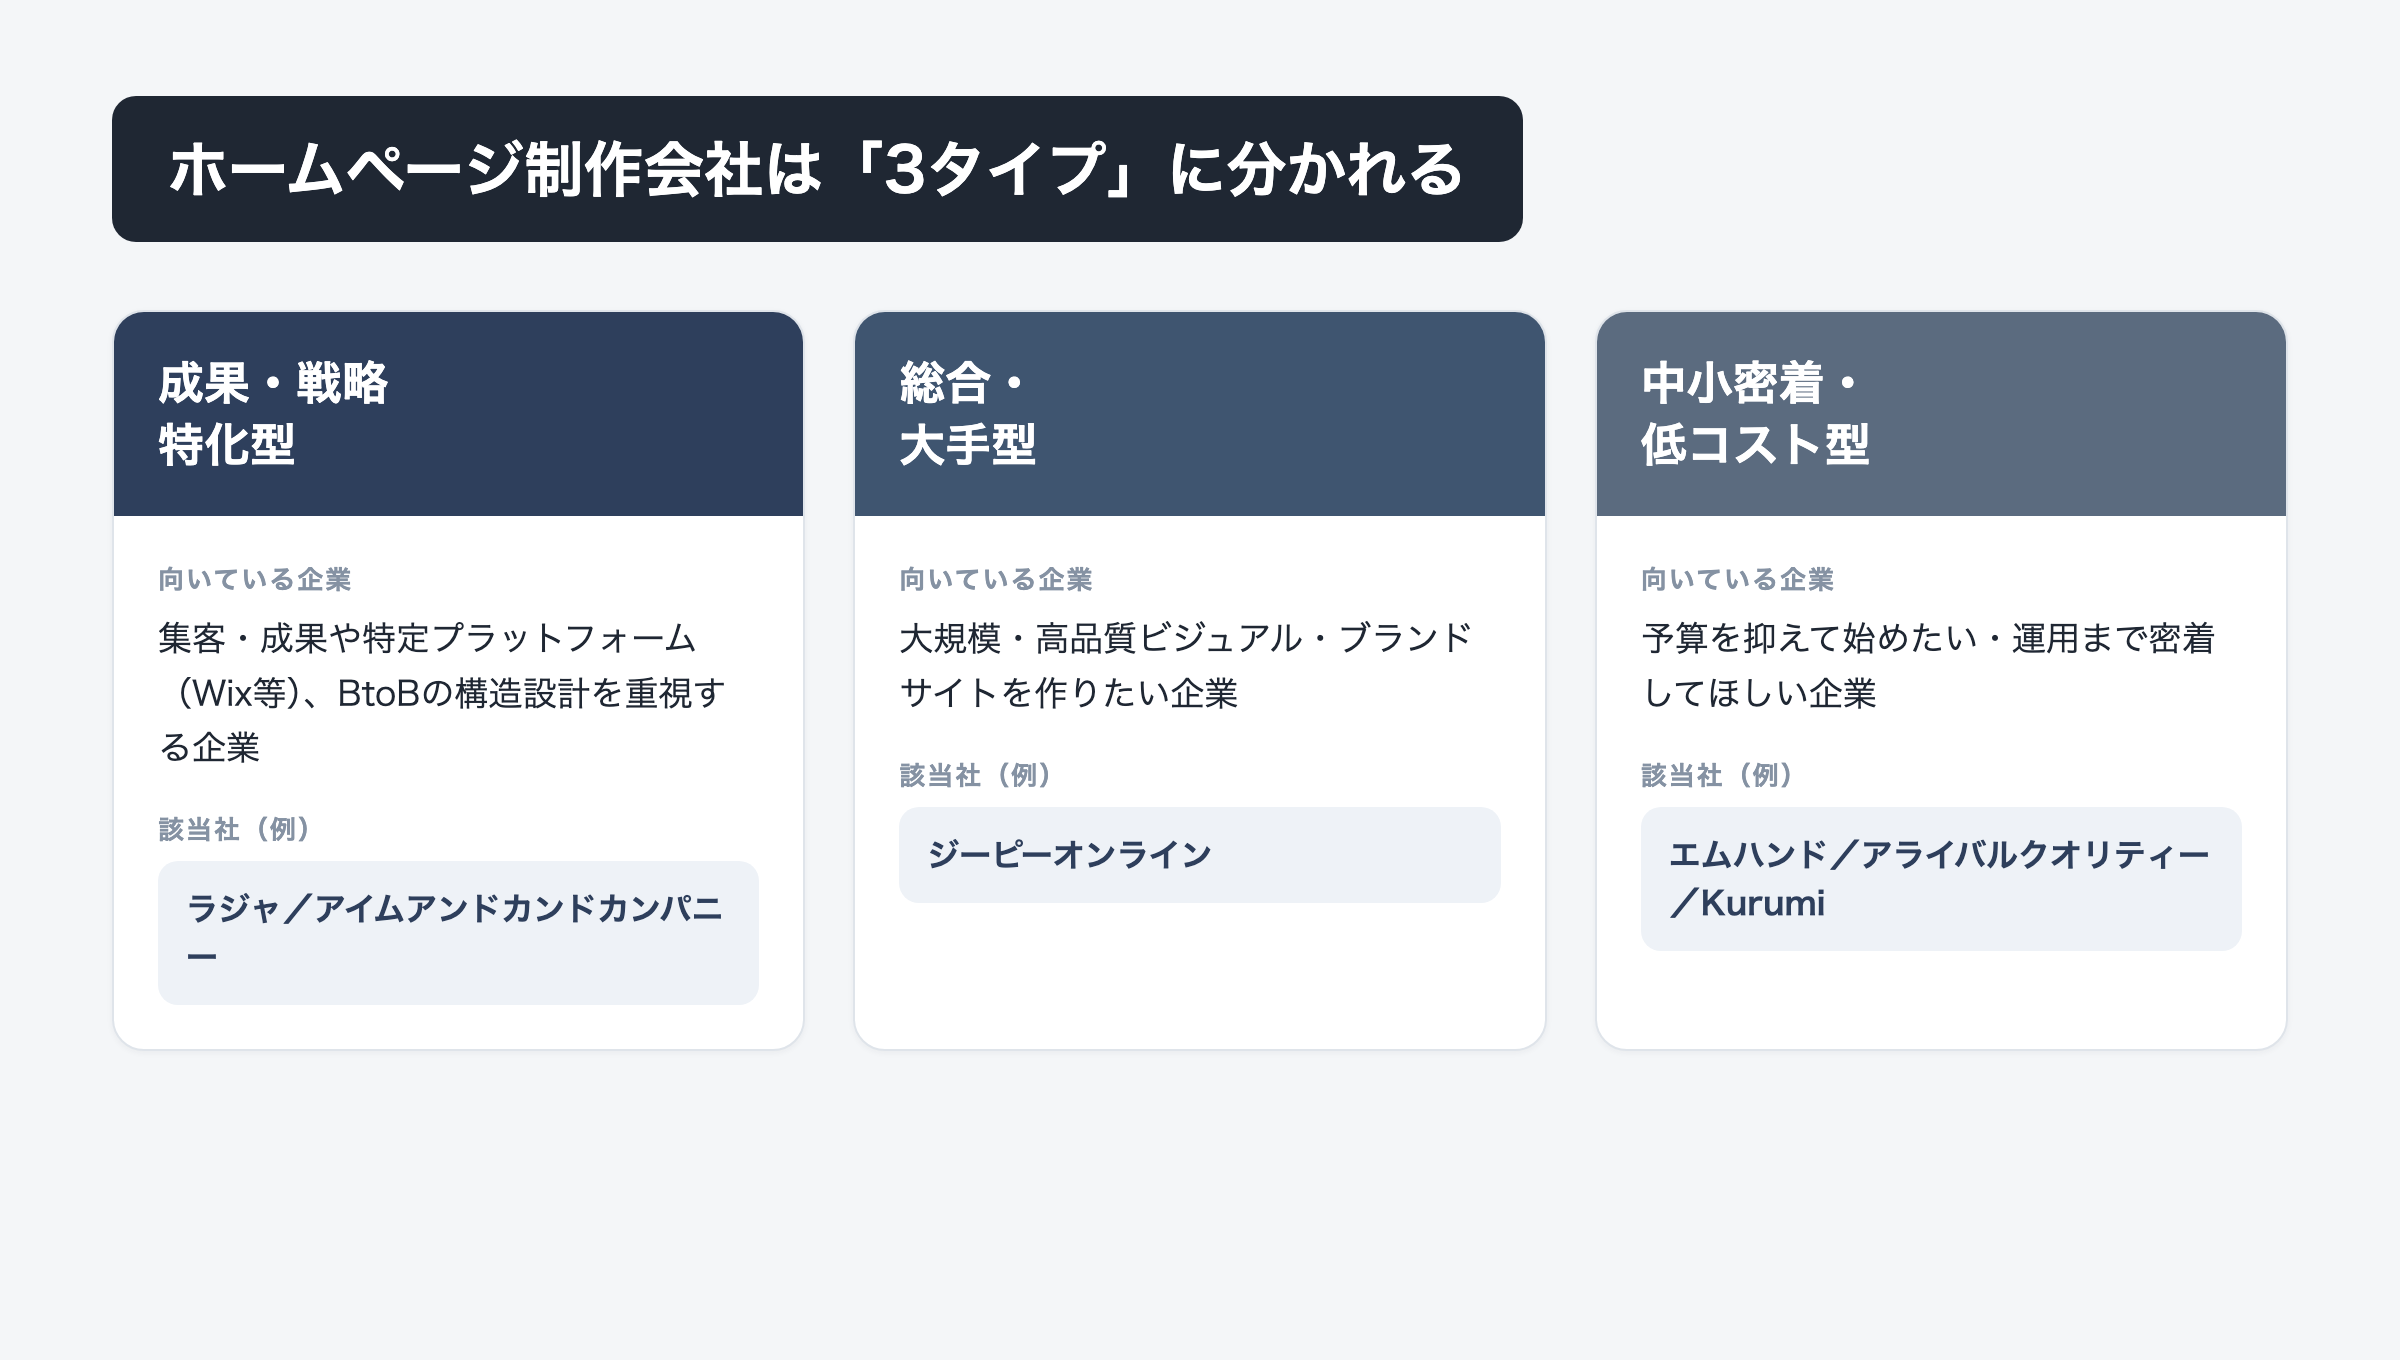The width and height of the screenshot is (2400, 1360).
Task: Click the description 予算を抑えて始めたい・運用まで密着
Action: pos(1928,665)
